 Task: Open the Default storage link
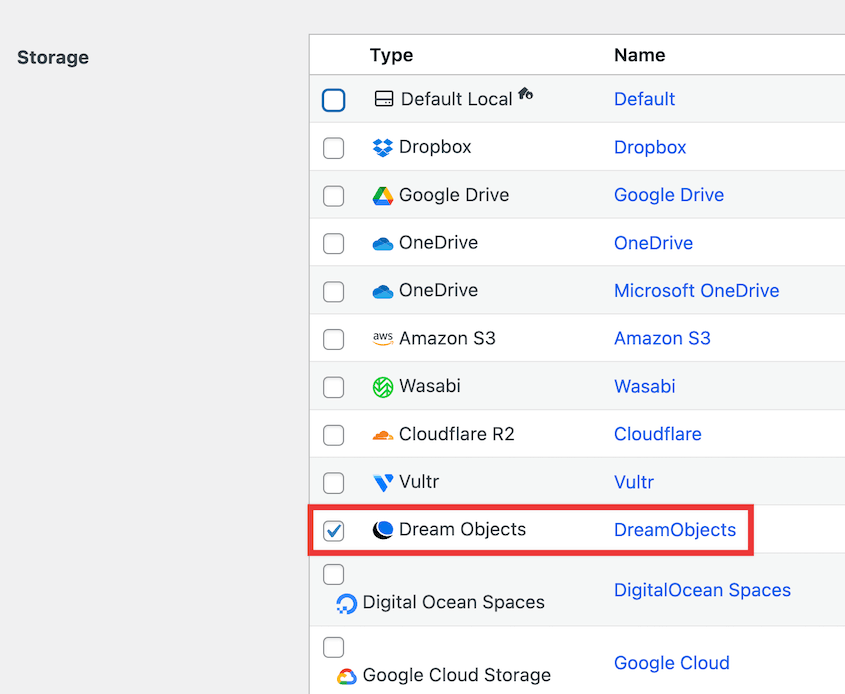(x=644, y=99)
